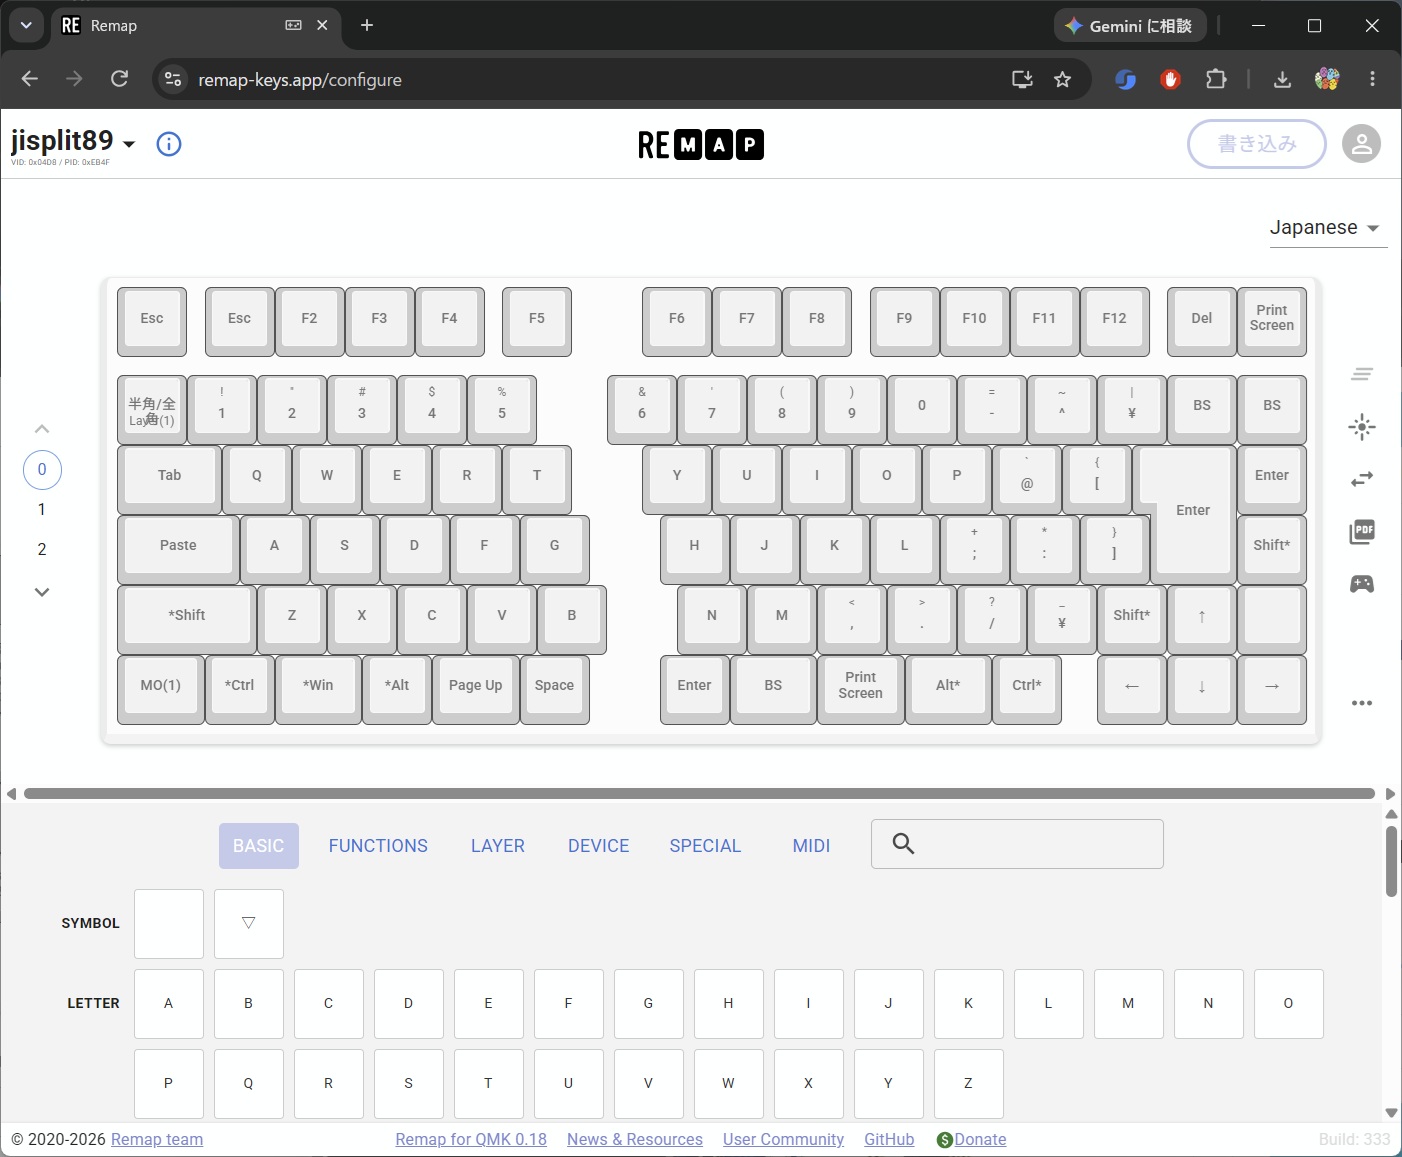Open the GitHub footer link
The image size is (1402, 1157).
point(889,1140)
